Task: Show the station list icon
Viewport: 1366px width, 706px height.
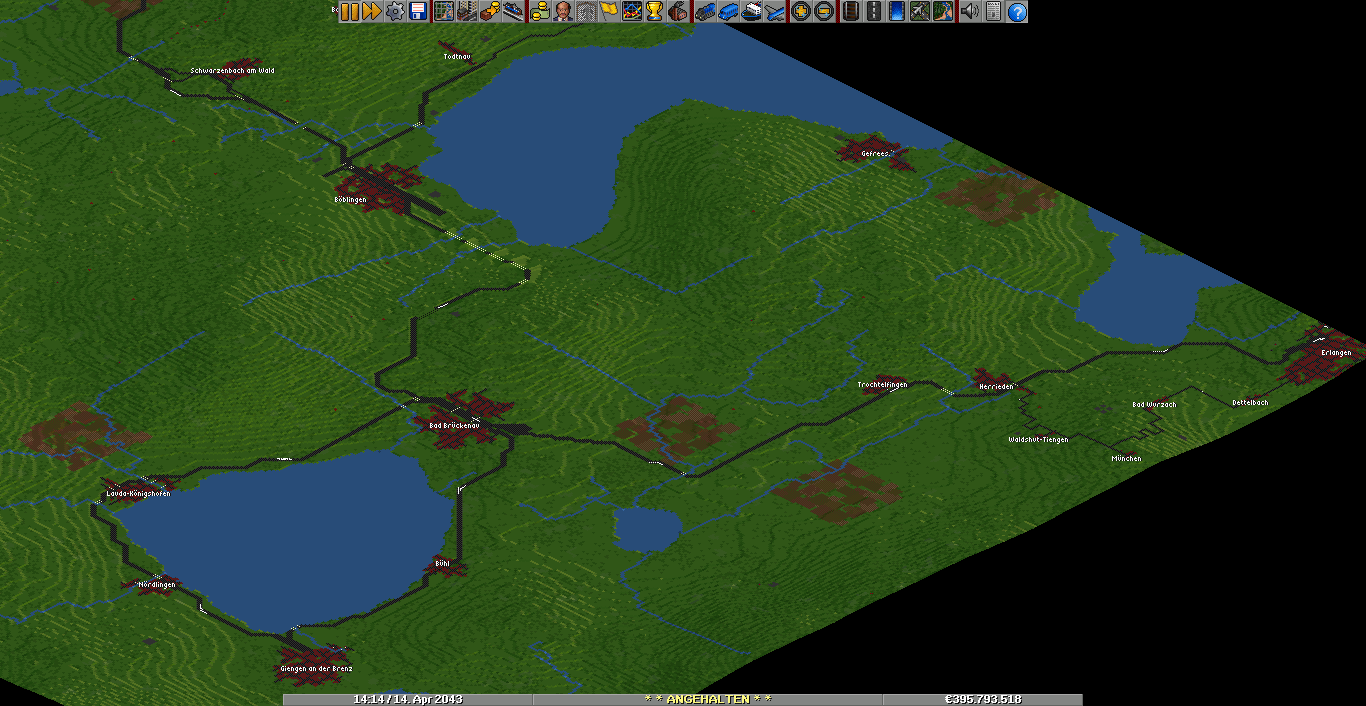Action: point(513,12)
